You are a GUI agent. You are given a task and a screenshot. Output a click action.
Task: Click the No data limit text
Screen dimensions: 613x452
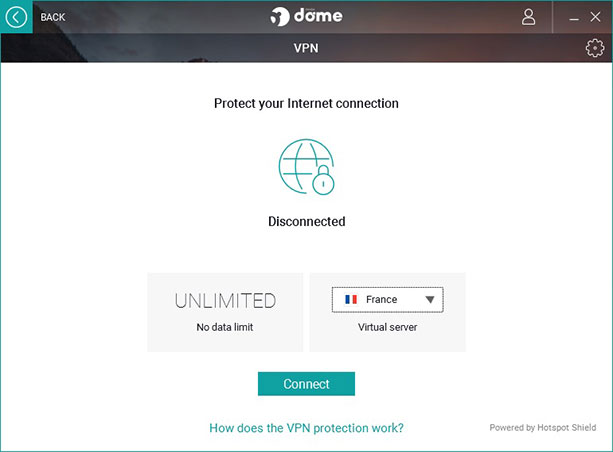click(x=225, y=327)
